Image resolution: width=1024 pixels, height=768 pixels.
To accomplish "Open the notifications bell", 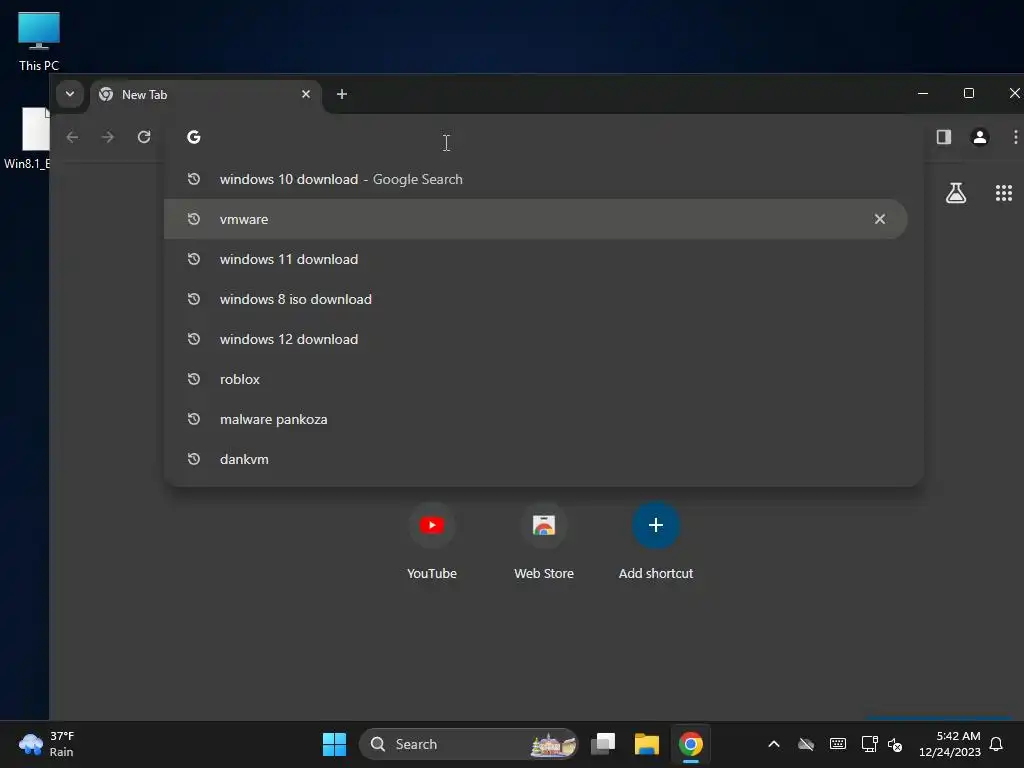I will click(996, 744).
